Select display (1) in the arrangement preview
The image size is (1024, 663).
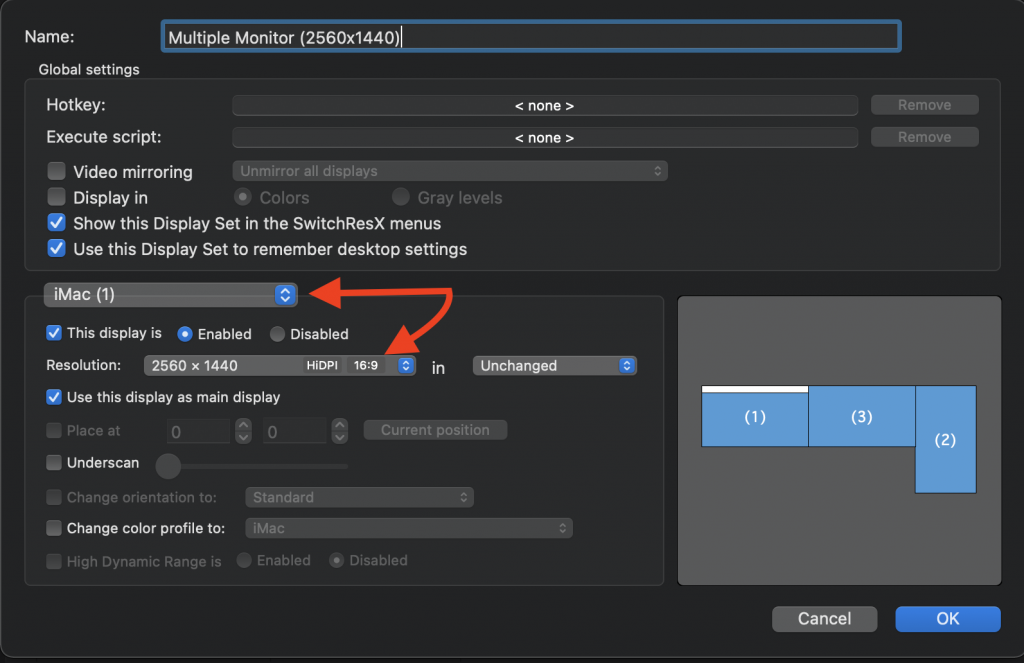755,416
